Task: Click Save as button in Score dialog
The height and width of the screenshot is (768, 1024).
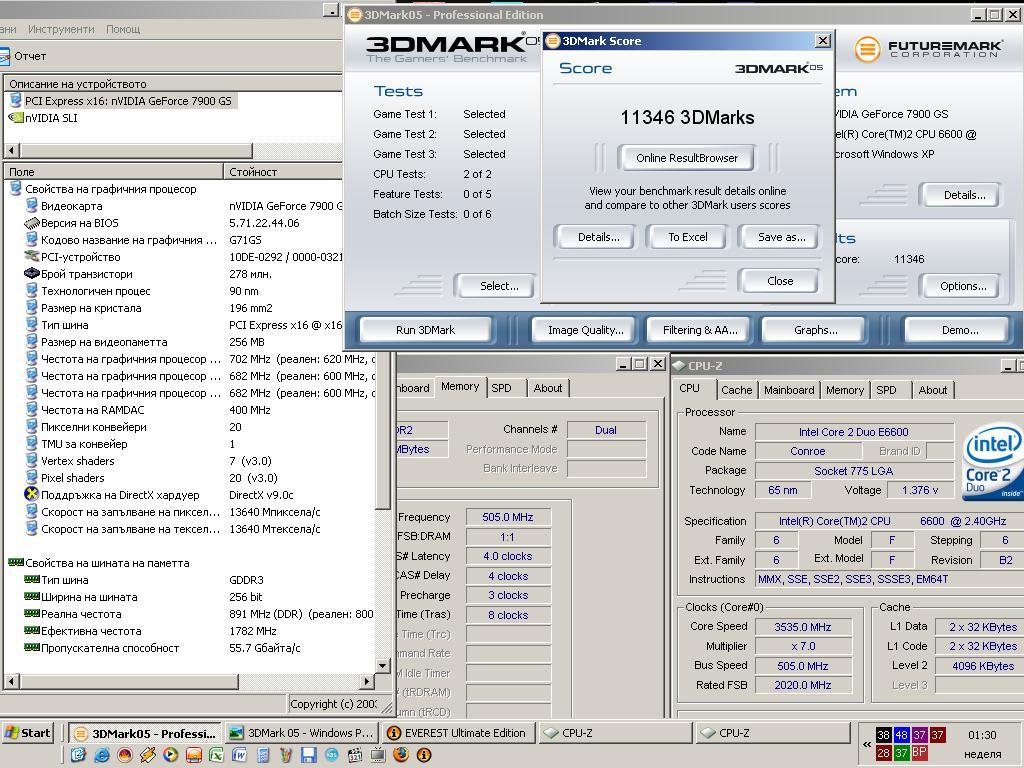Action: click(781, 237)
